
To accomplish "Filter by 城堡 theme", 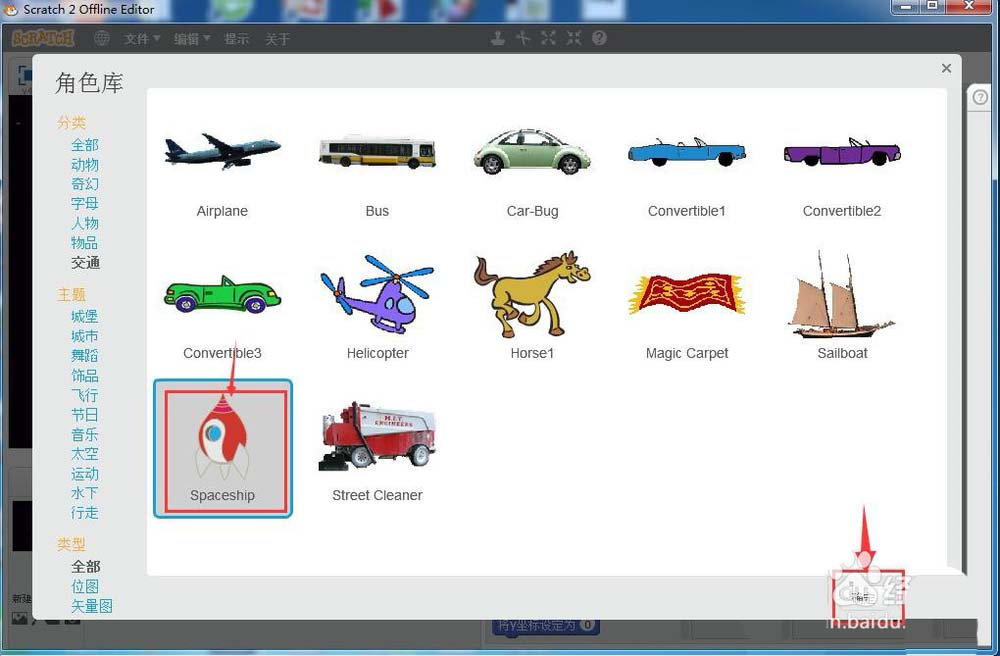I will [x=85, y=316].
